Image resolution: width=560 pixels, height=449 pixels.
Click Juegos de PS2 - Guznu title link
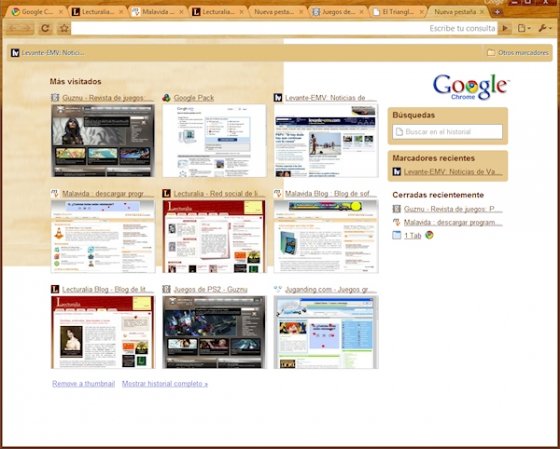(211, 289)
